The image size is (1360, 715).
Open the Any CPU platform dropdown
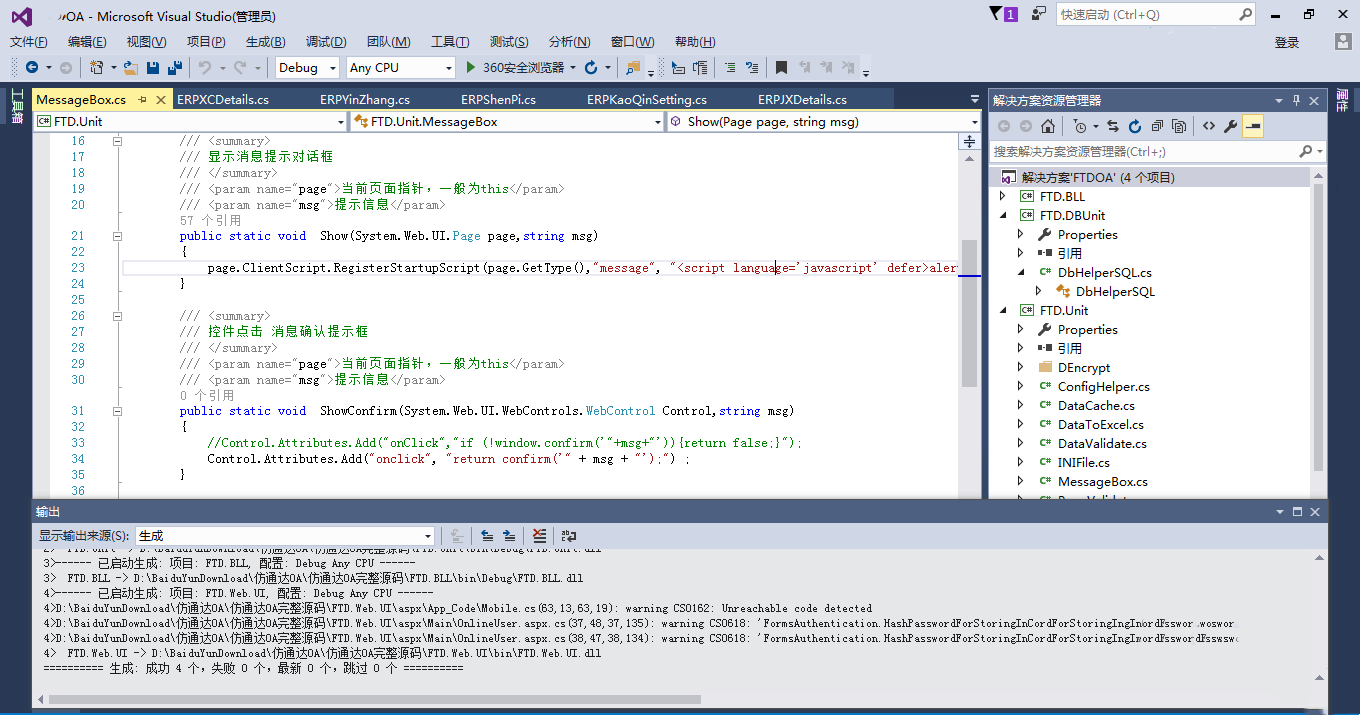click(x=400, y=68)
